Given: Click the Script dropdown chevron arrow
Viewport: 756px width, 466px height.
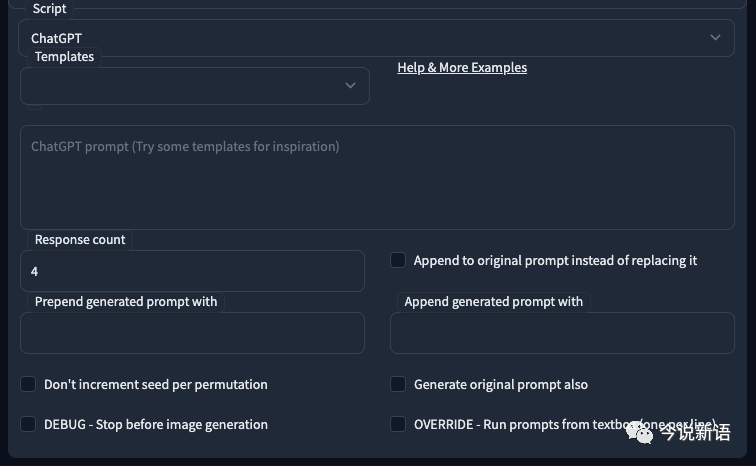Looking at the screenshot, I should [715, 38].
